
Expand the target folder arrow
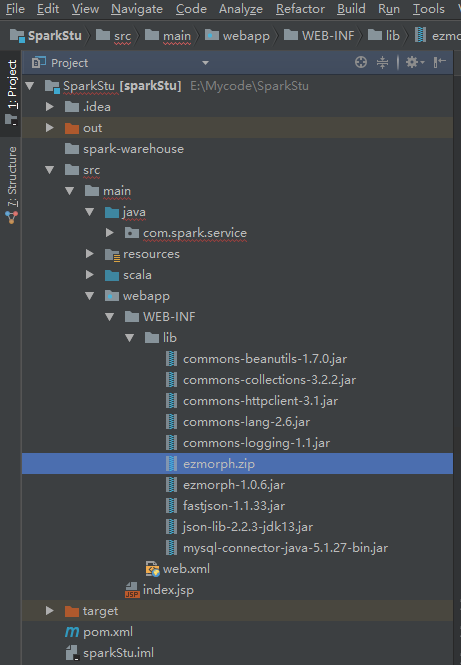click(50, 611)
